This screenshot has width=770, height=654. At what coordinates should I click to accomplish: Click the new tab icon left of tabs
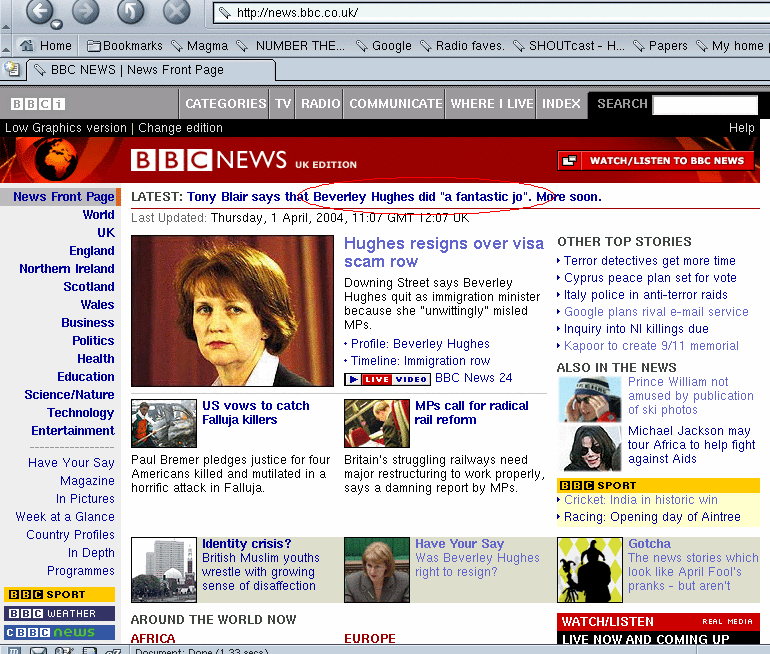point(12,70)
